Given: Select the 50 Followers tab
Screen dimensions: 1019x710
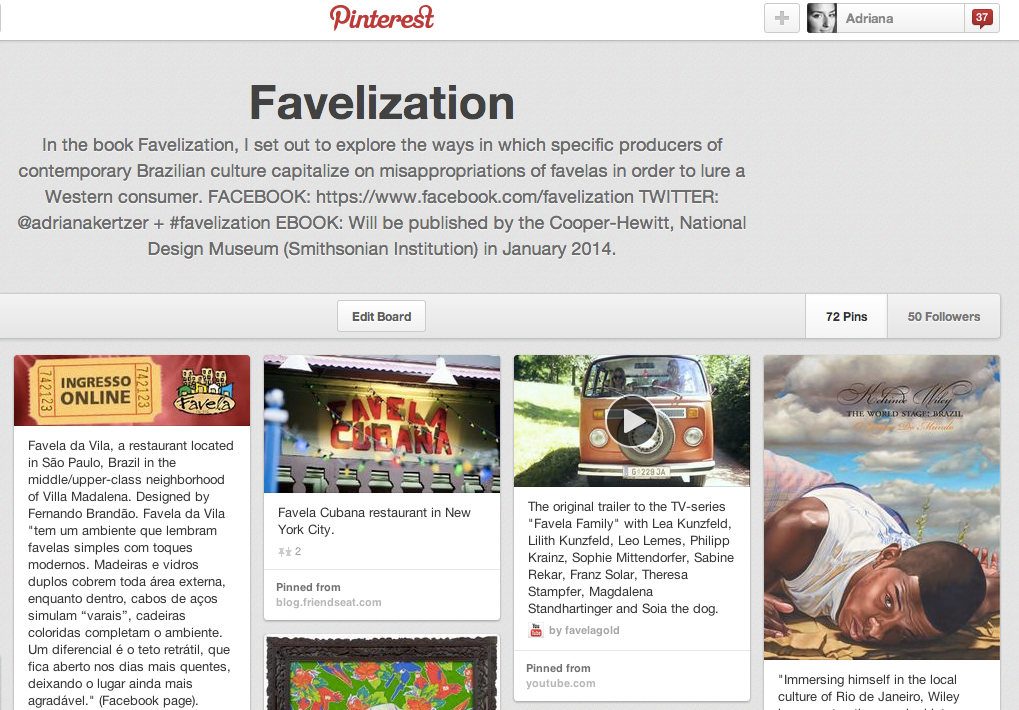Looking at the screenshot, I should 944,316.
